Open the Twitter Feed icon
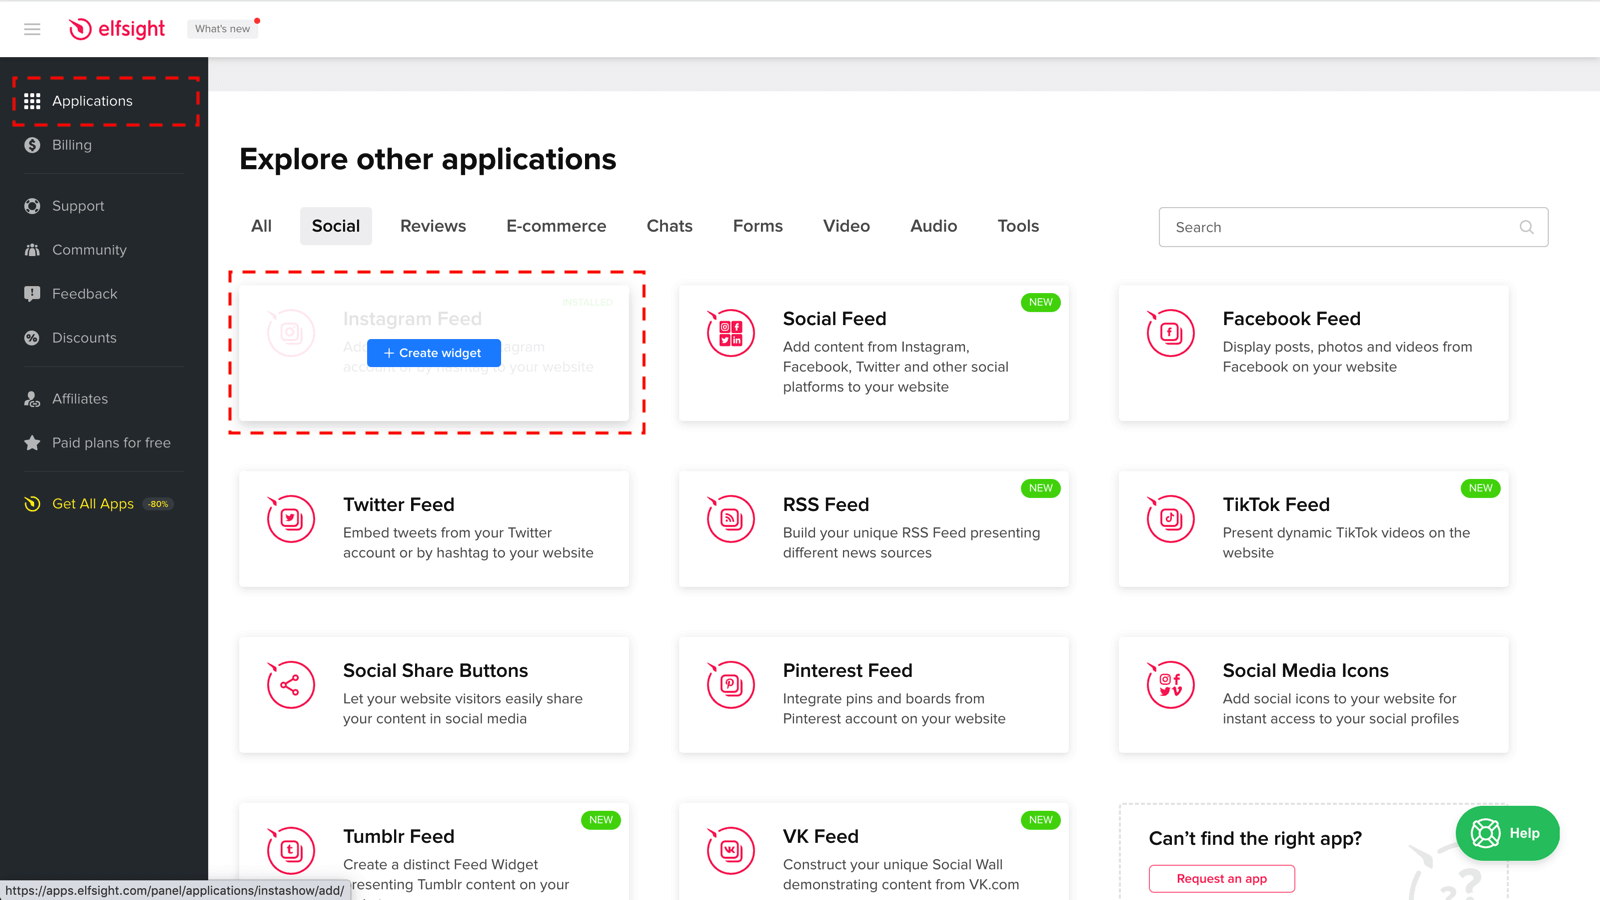This screenshot has height=900, width=1600. click(291, 519)
